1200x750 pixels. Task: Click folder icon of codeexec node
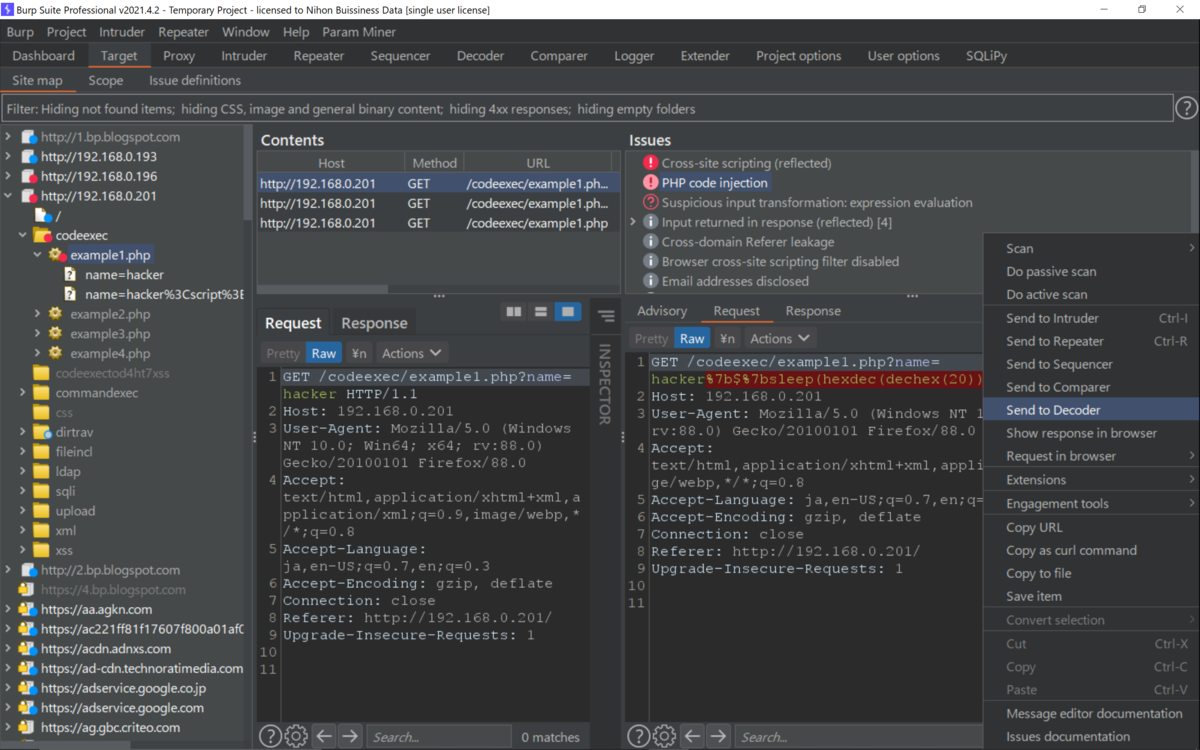coord(42,235)
